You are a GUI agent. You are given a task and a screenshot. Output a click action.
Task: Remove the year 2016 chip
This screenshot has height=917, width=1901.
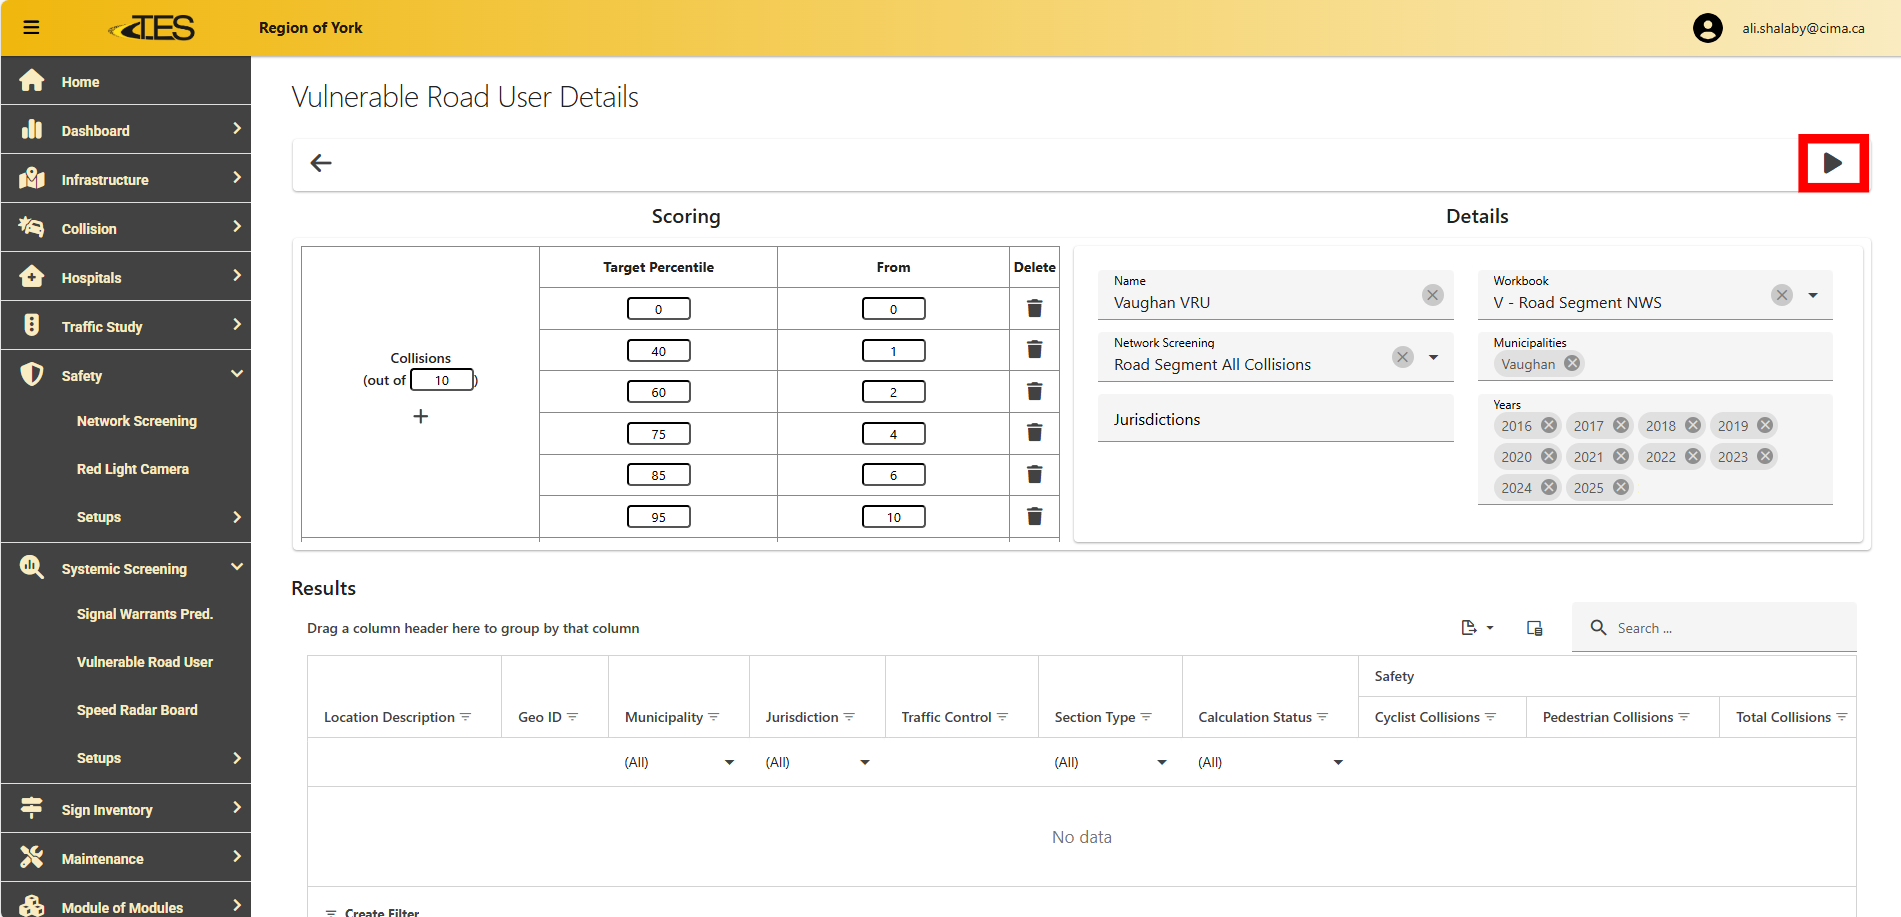(1549, 425)
